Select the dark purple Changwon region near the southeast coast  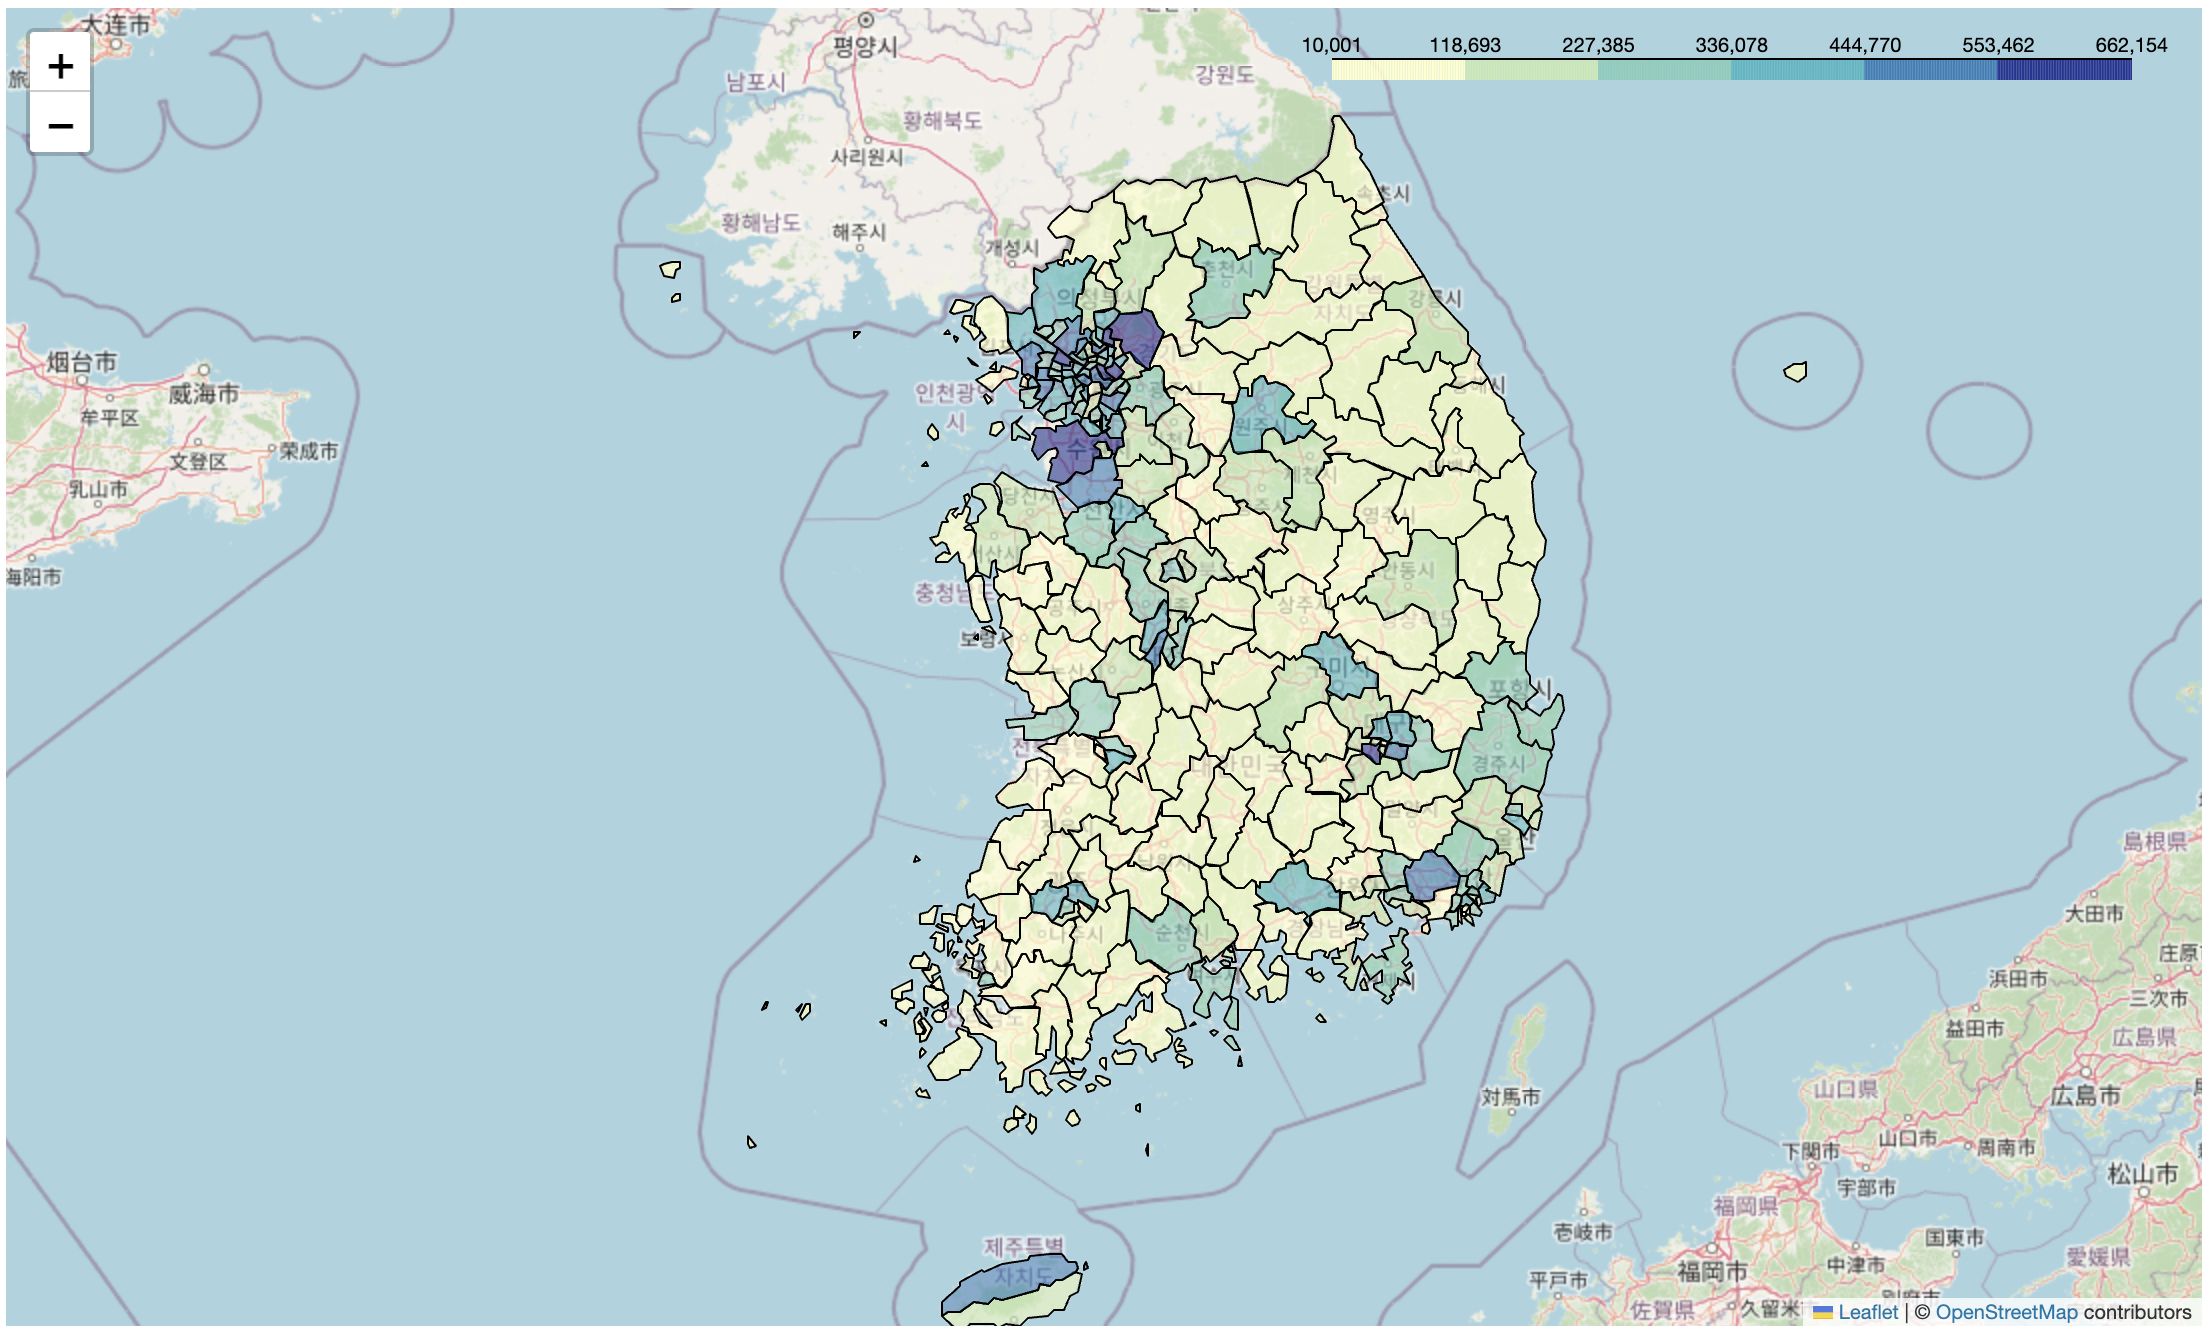(x=1430, y=875)
